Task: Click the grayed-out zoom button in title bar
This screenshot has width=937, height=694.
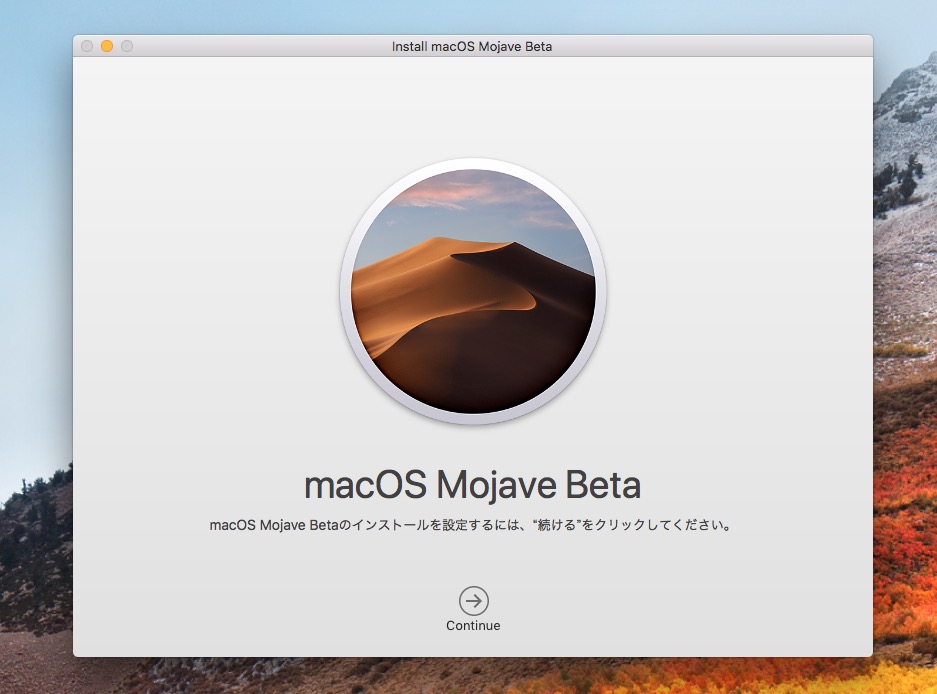Action: [127, 46]
